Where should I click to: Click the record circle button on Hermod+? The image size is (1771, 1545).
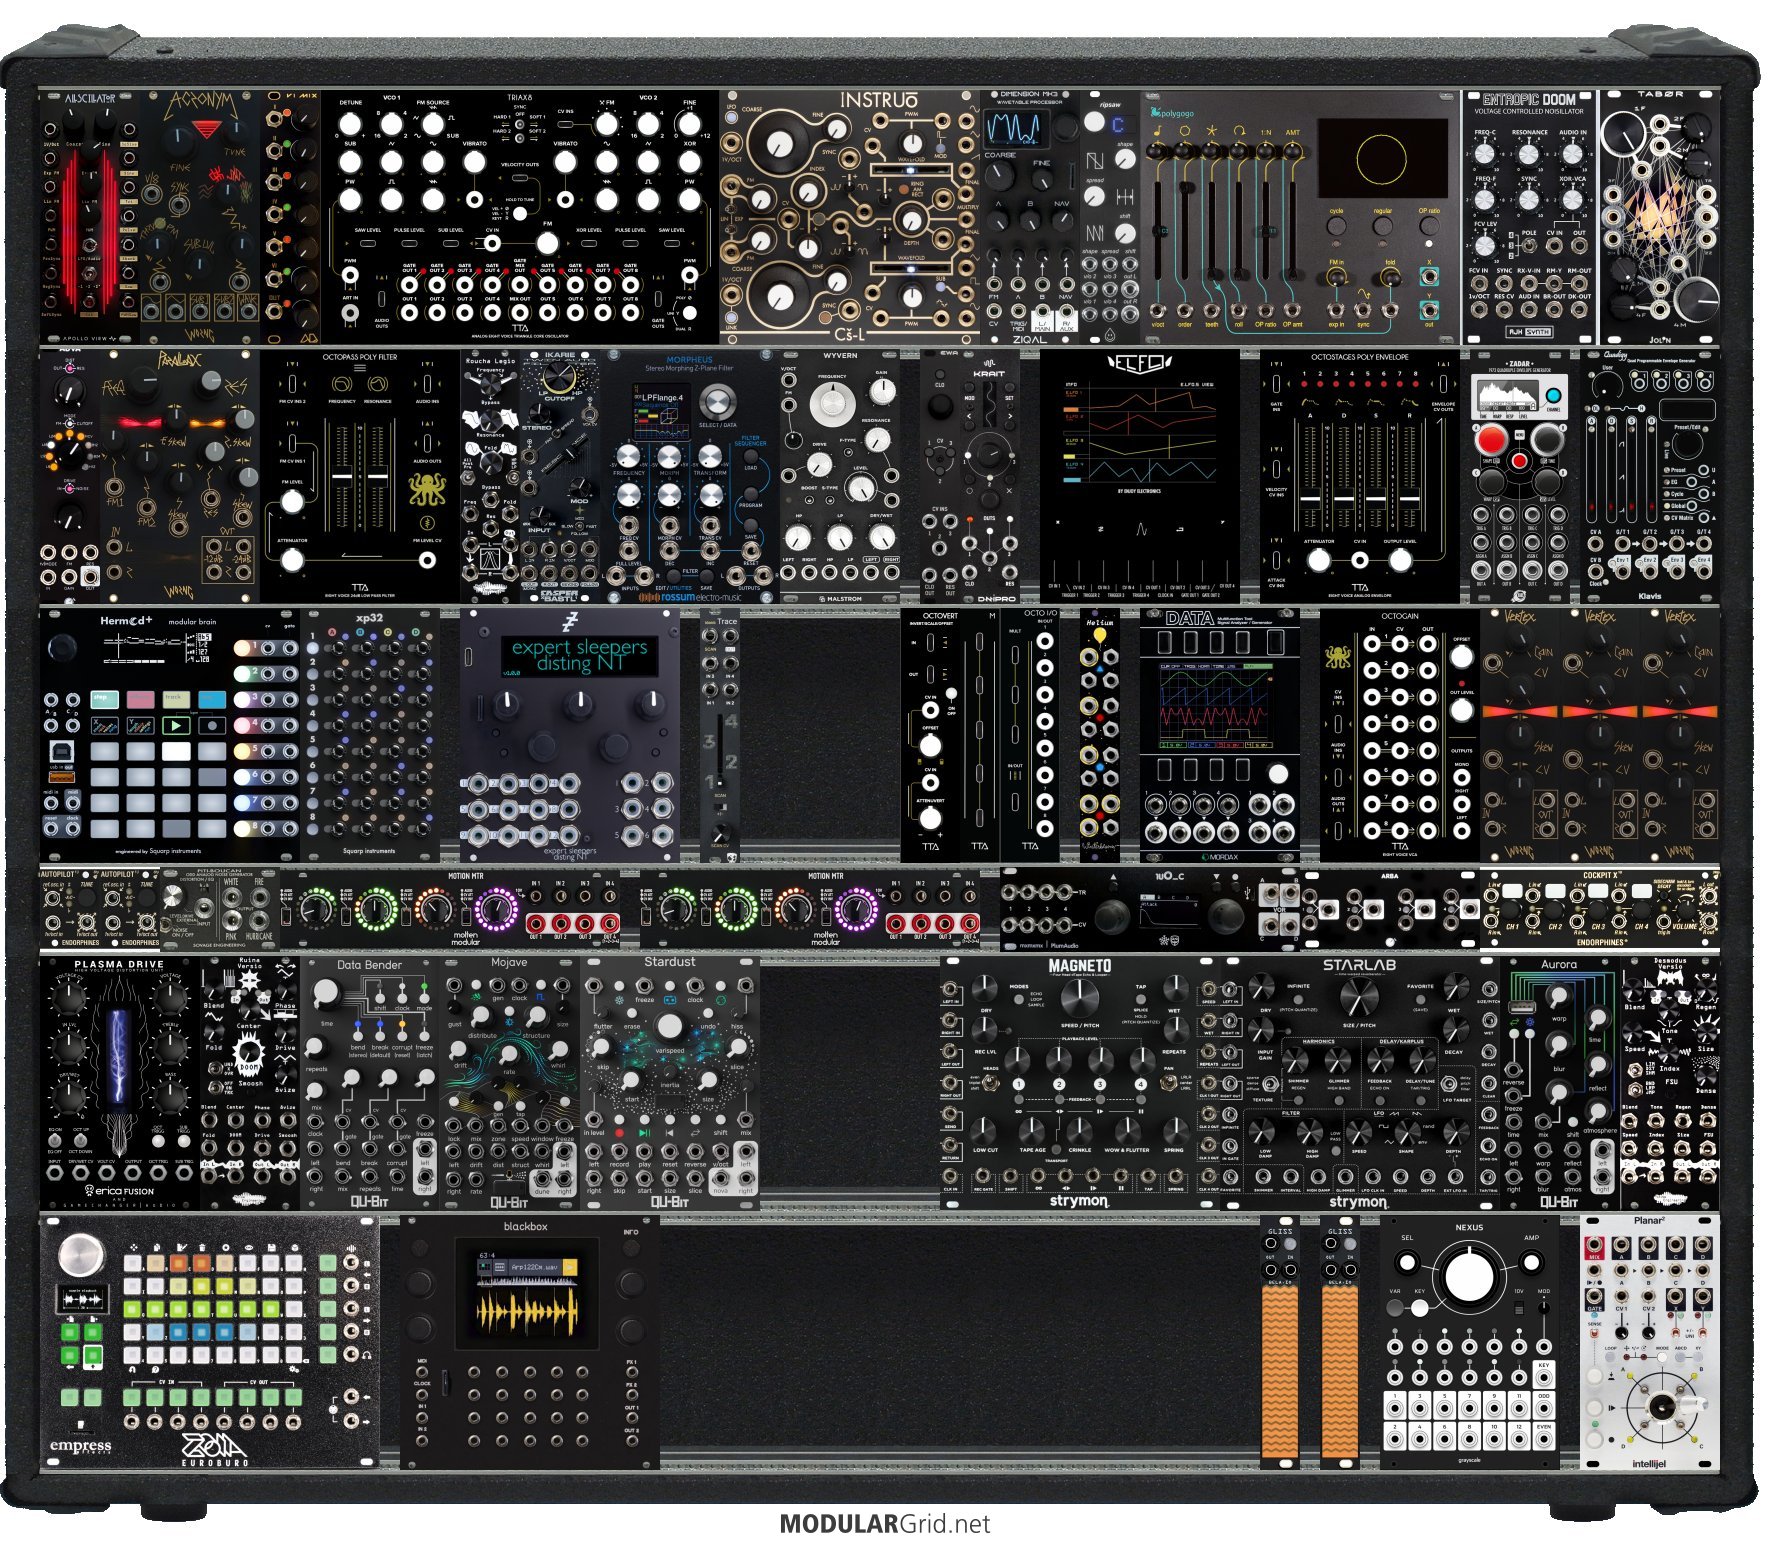click(x=211, y=725)
